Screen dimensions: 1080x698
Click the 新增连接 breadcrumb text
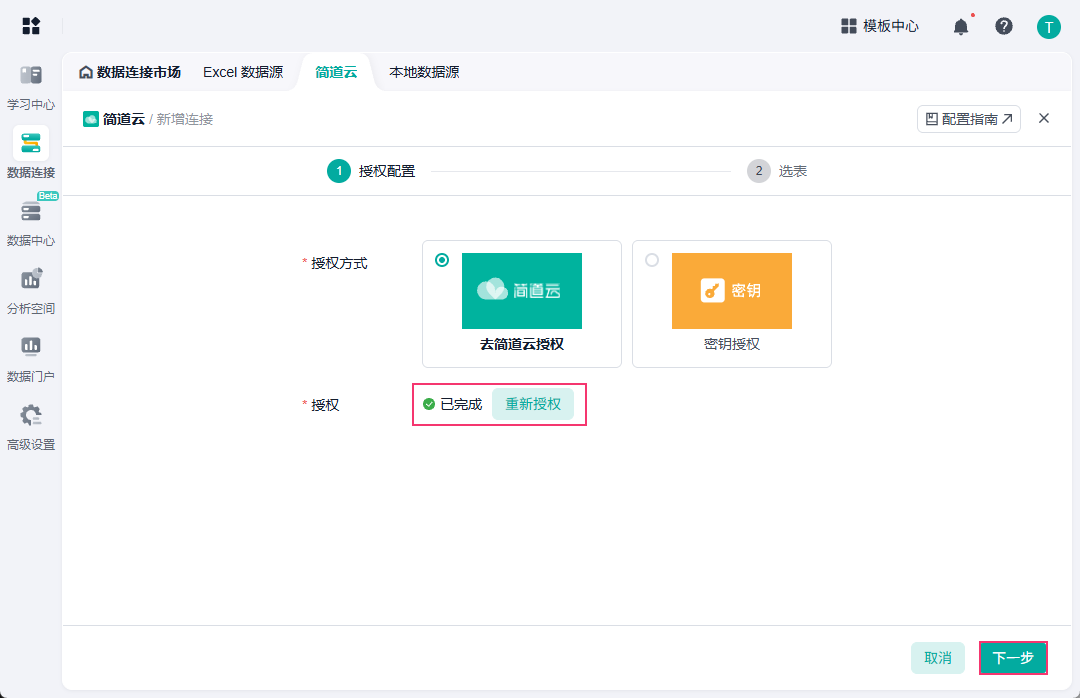pos(185,119)
